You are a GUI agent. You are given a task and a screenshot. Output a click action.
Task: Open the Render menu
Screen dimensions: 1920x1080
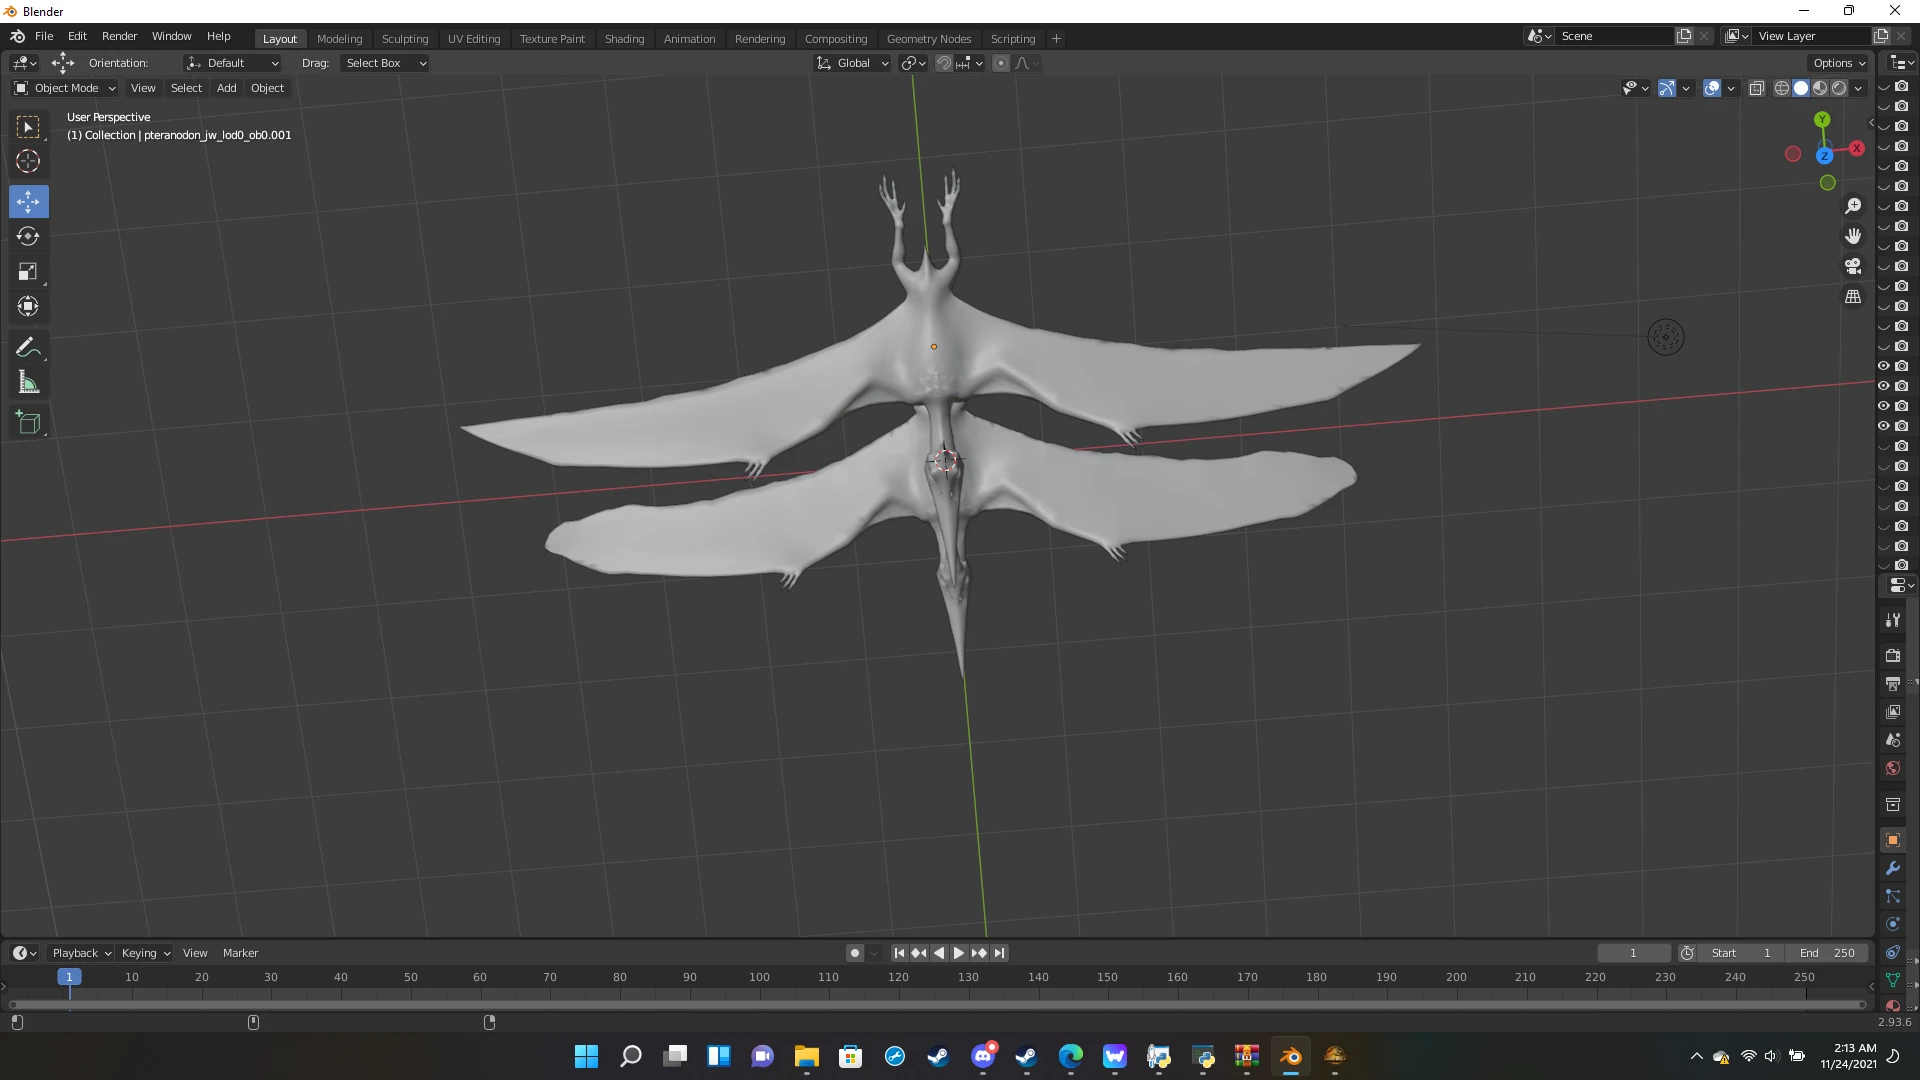click(x=119, y=36)
